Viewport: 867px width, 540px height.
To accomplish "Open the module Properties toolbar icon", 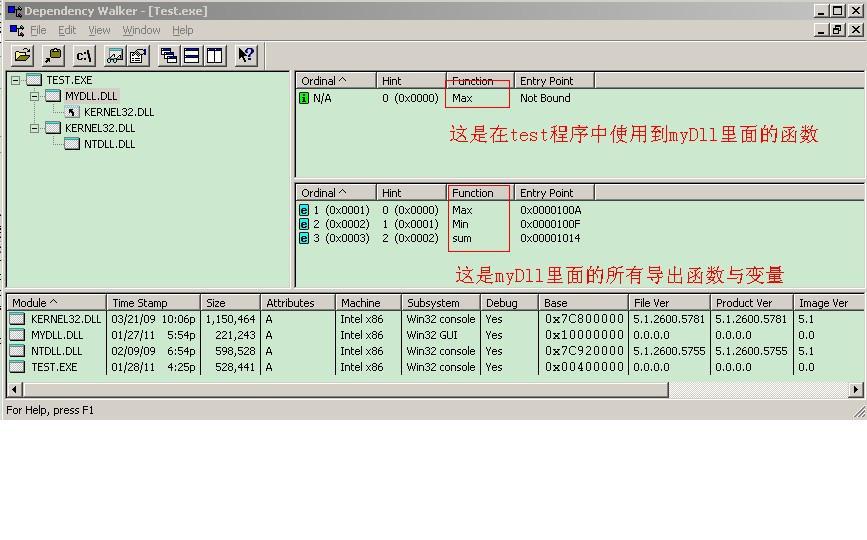I will tap(138, 55).
